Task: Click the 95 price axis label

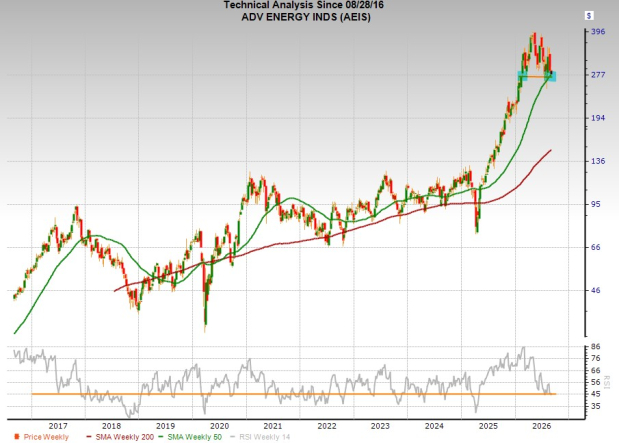Action: (x=596, y=204)
